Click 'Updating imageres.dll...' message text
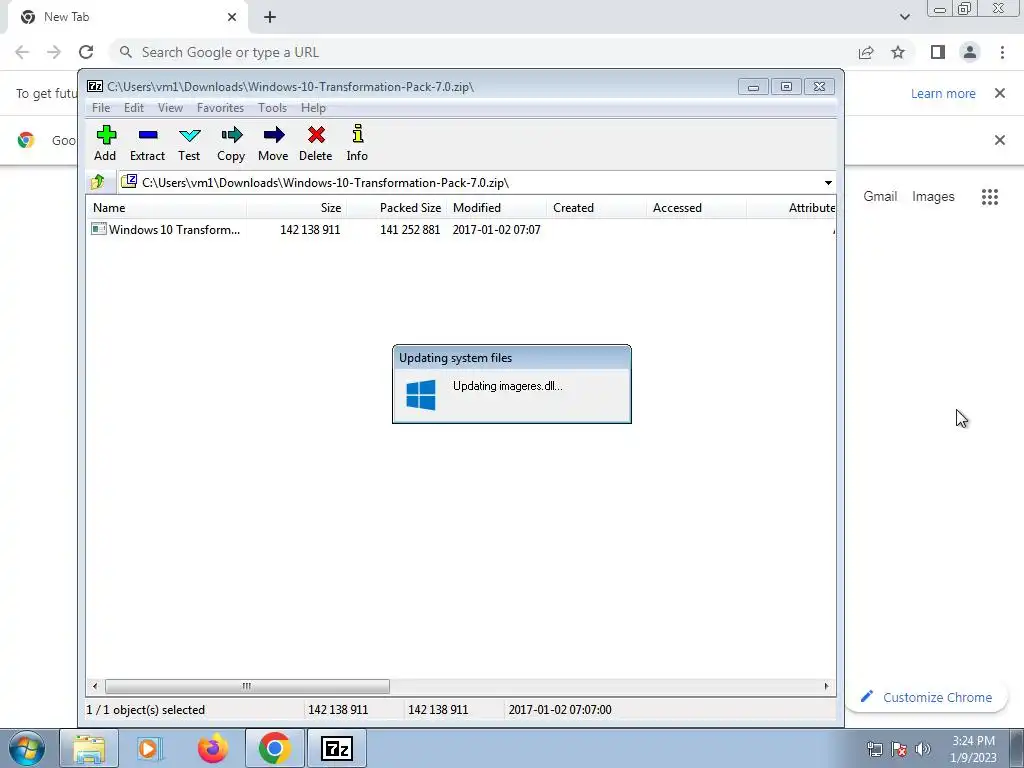This screenshot has height=768, width=1024. [x=507, y=386]
